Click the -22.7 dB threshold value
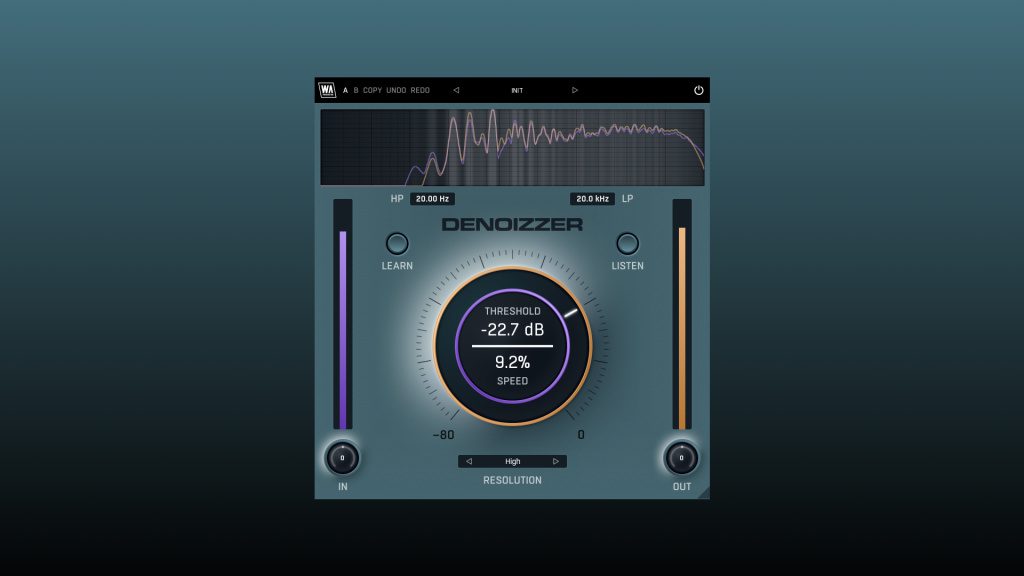 tap(512, 330)
